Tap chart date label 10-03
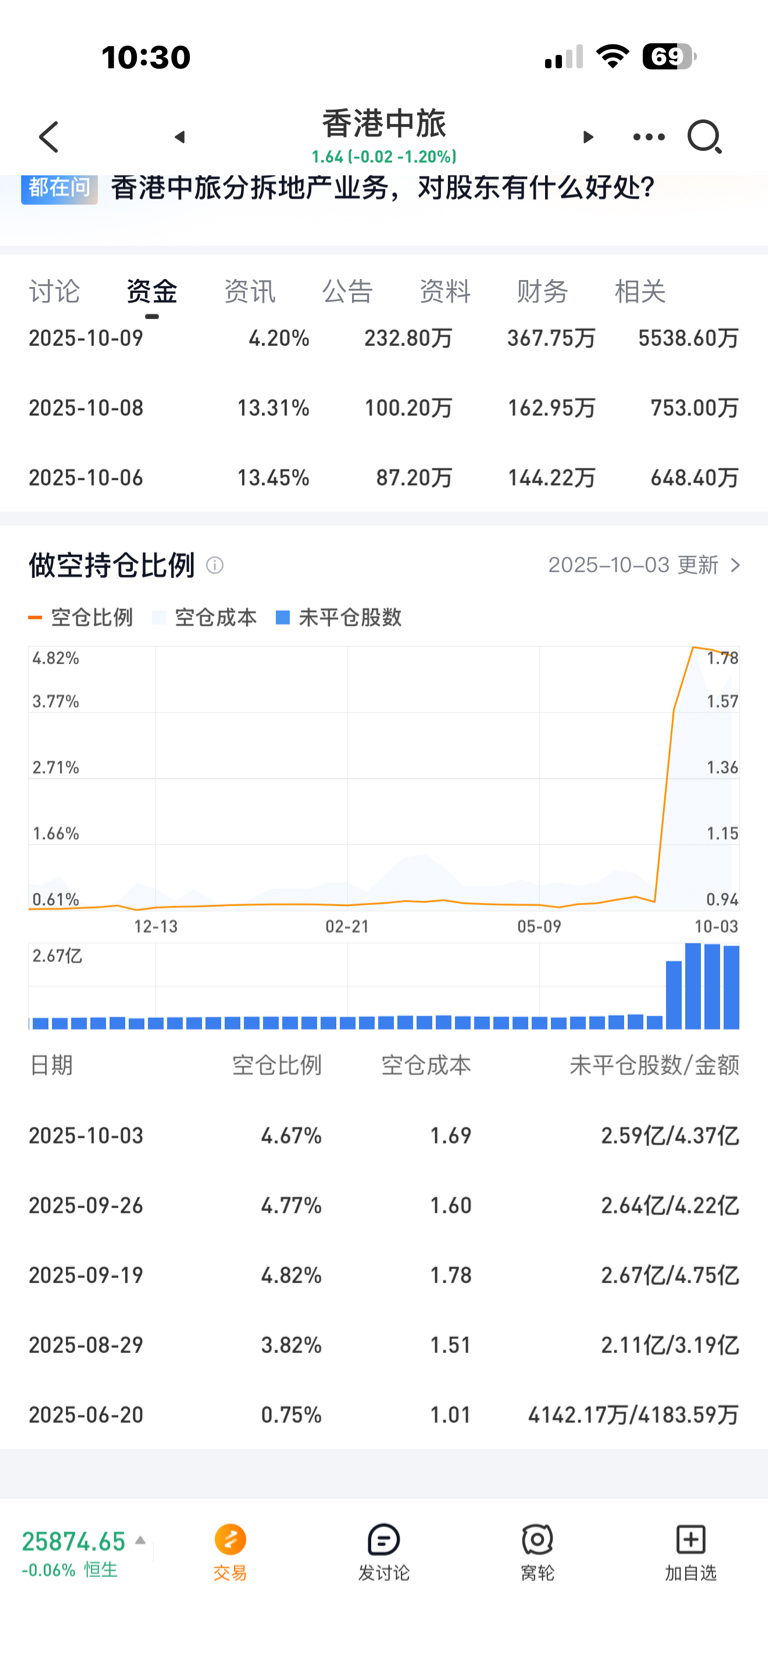 coord(716,927)
